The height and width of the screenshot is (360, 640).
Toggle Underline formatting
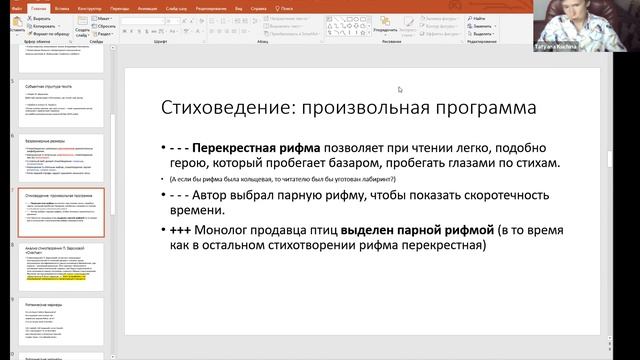(x=139, y=31)
